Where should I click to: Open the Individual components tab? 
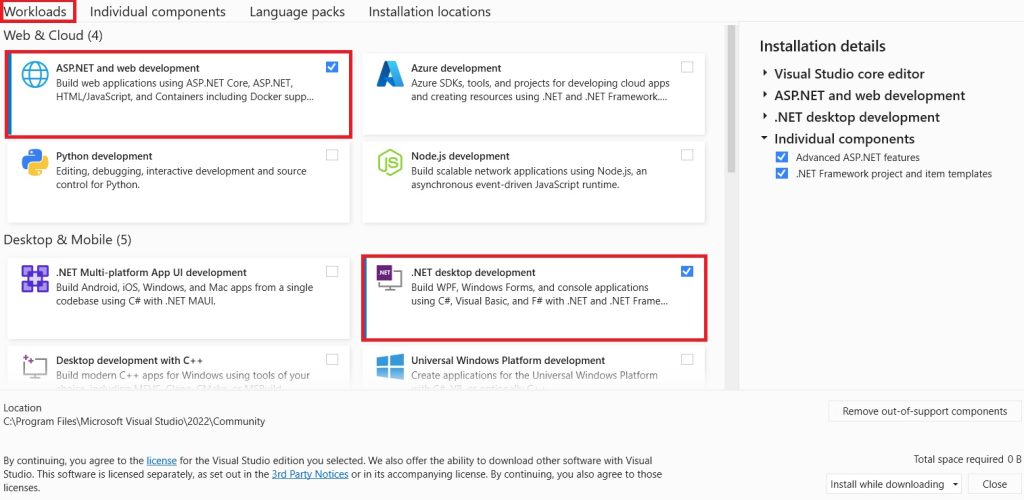[157, 12]
